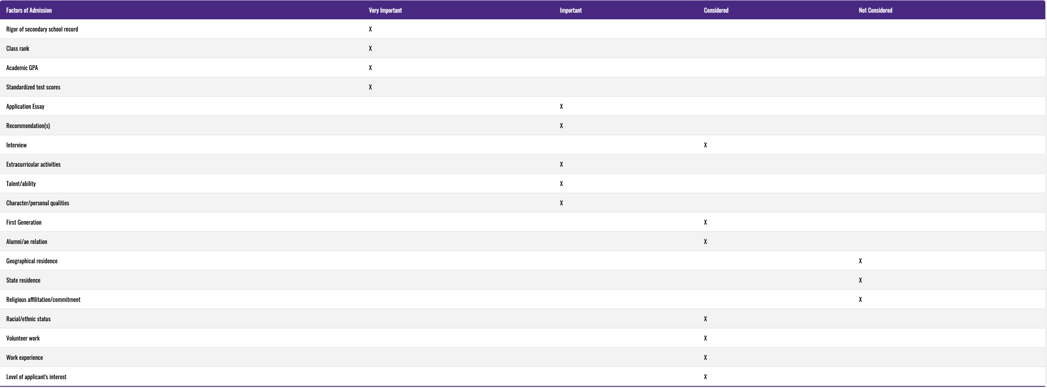Image resolution: width=1047 pixels, height=388 pixels.
Task: Click the X mark in the State residence row
Action: point(861,281)
